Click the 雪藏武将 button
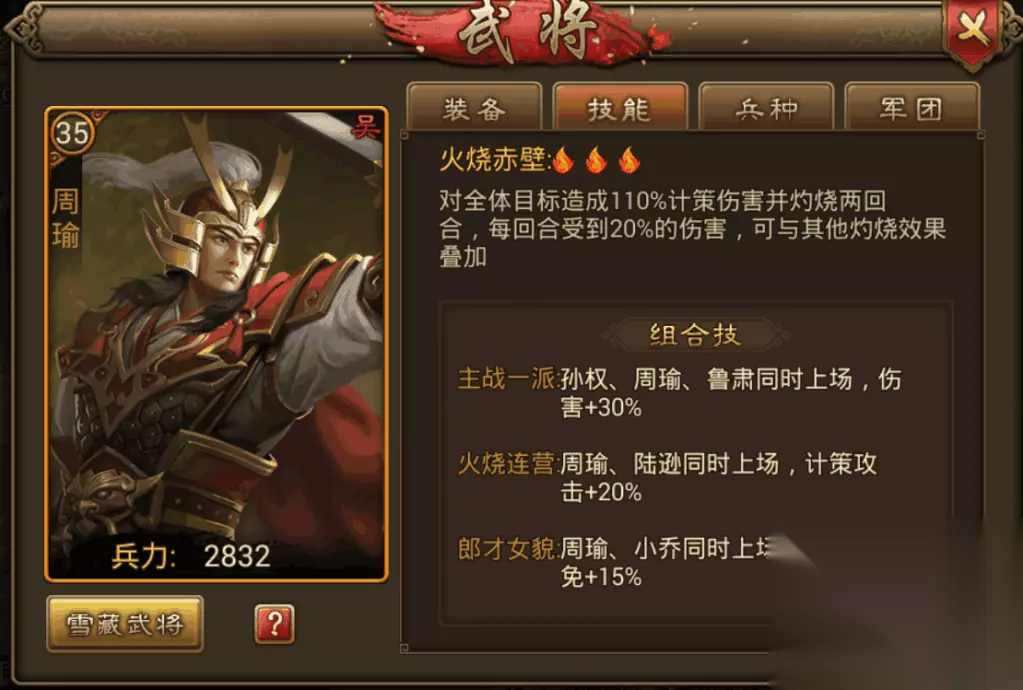Viewport: 1023px width, 690px height. click(x=125, y=624)
